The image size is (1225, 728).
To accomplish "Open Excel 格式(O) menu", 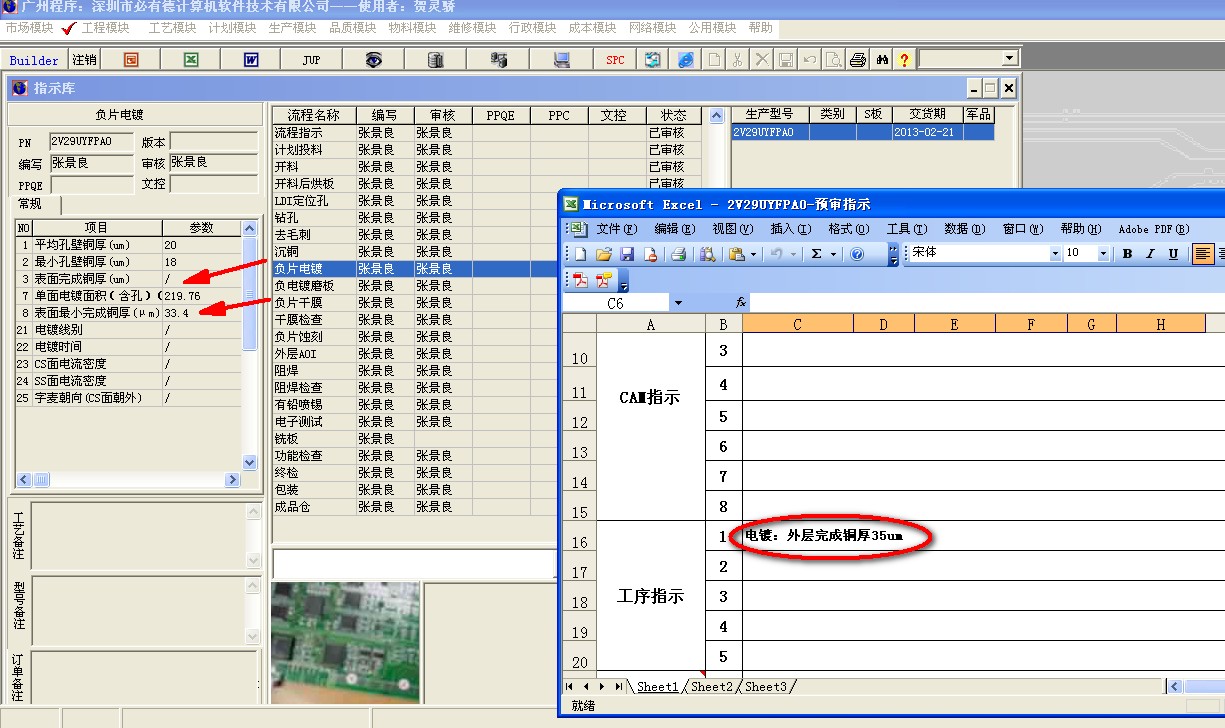I will click(848, 229).
